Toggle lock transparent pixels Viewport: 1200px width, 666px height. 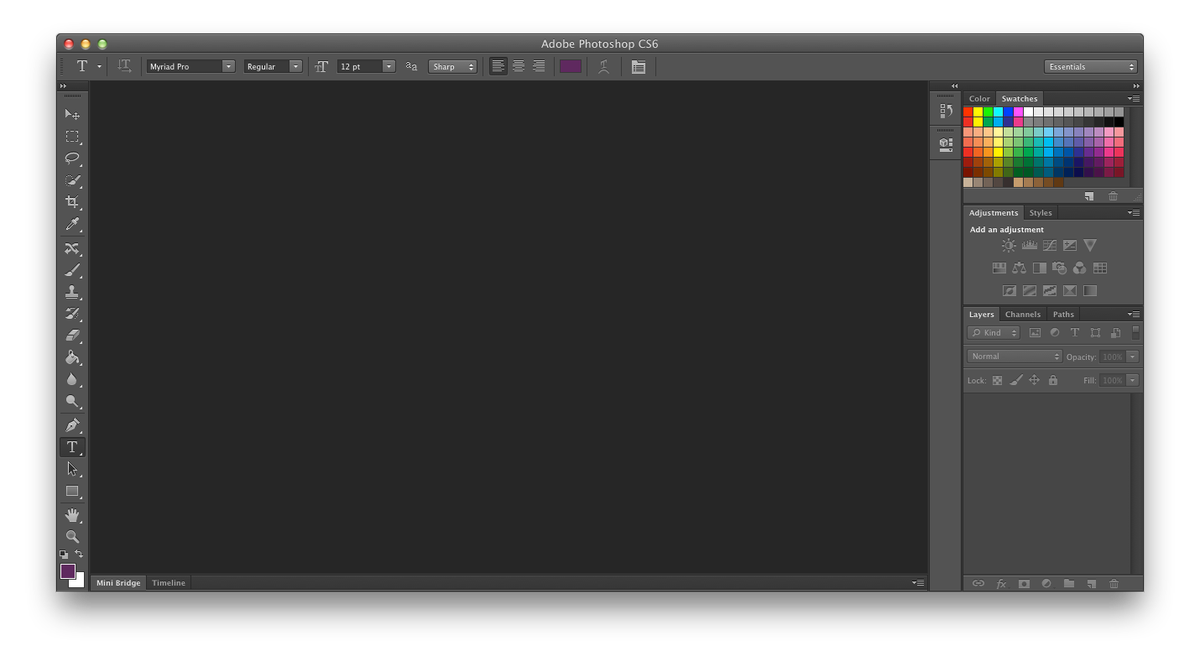tap(997, 380)
